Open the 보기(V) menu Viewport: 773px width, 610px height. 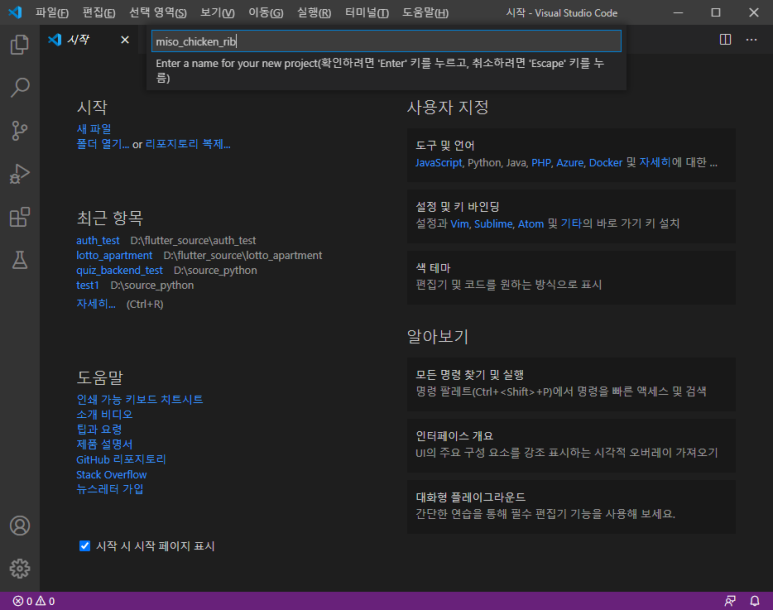click(x=217, y=13)
